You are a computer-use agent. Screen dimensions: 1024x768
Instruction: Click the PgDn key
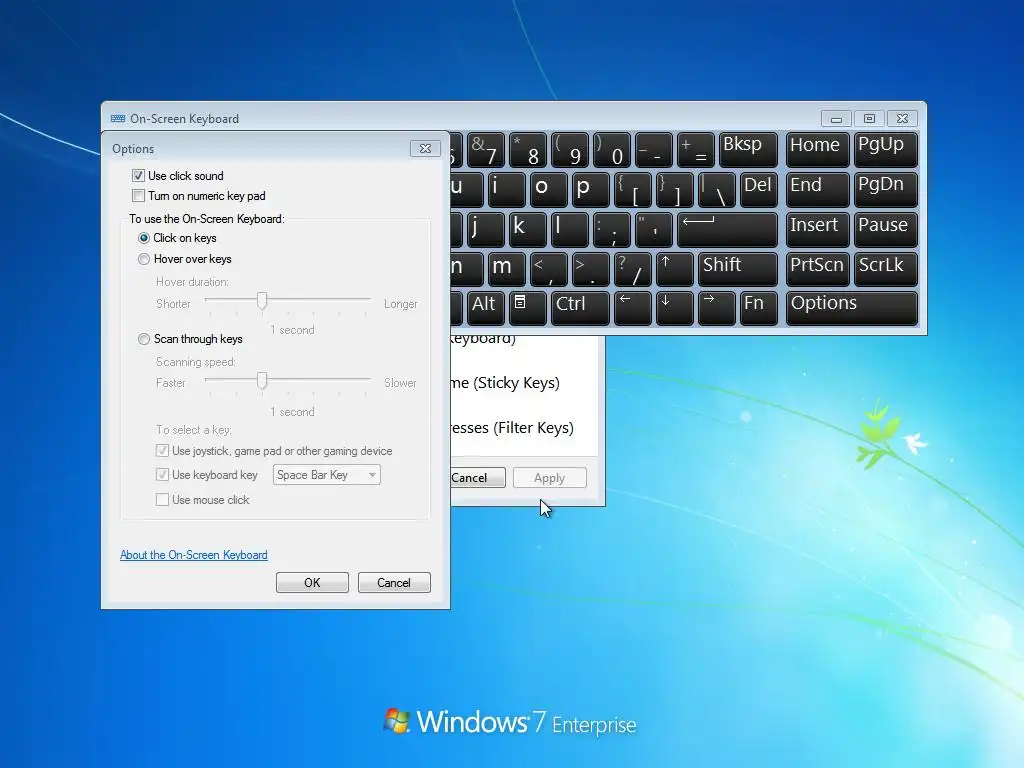[886, 189]
